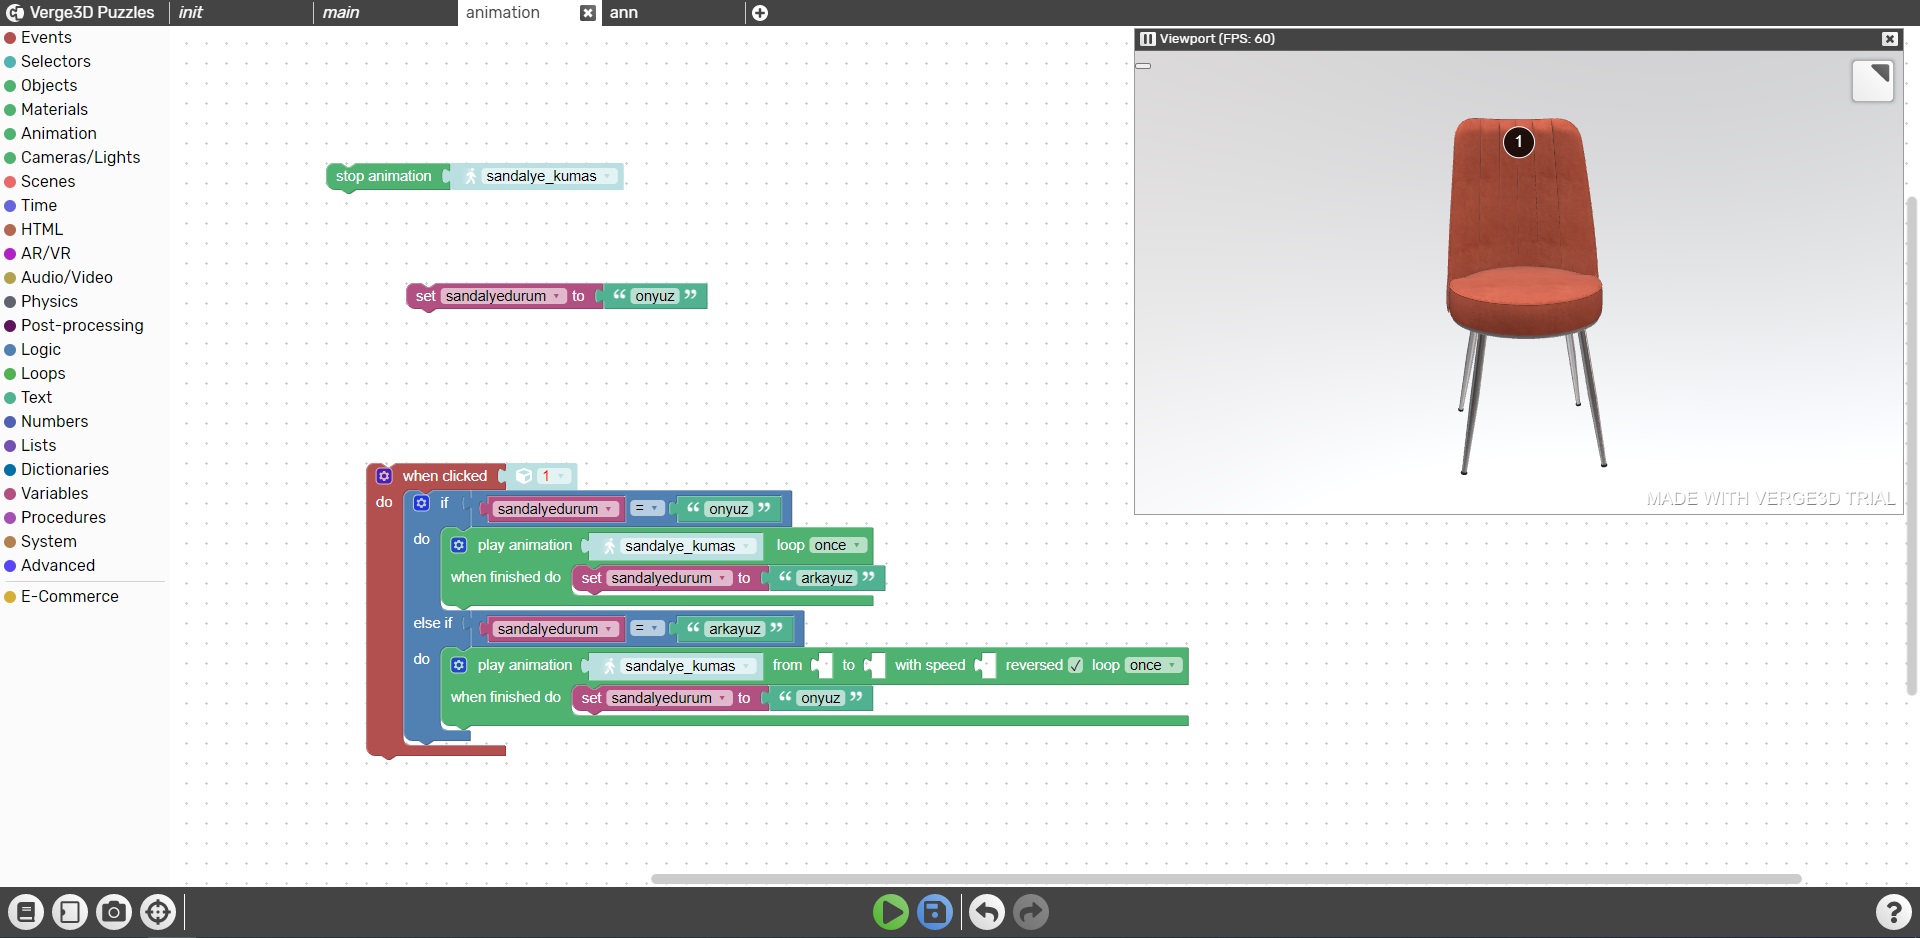The height and width of the screenshot is (938, 1920).
Task: Edit the onyuz text in standalone set block
Action: point(655,296)
